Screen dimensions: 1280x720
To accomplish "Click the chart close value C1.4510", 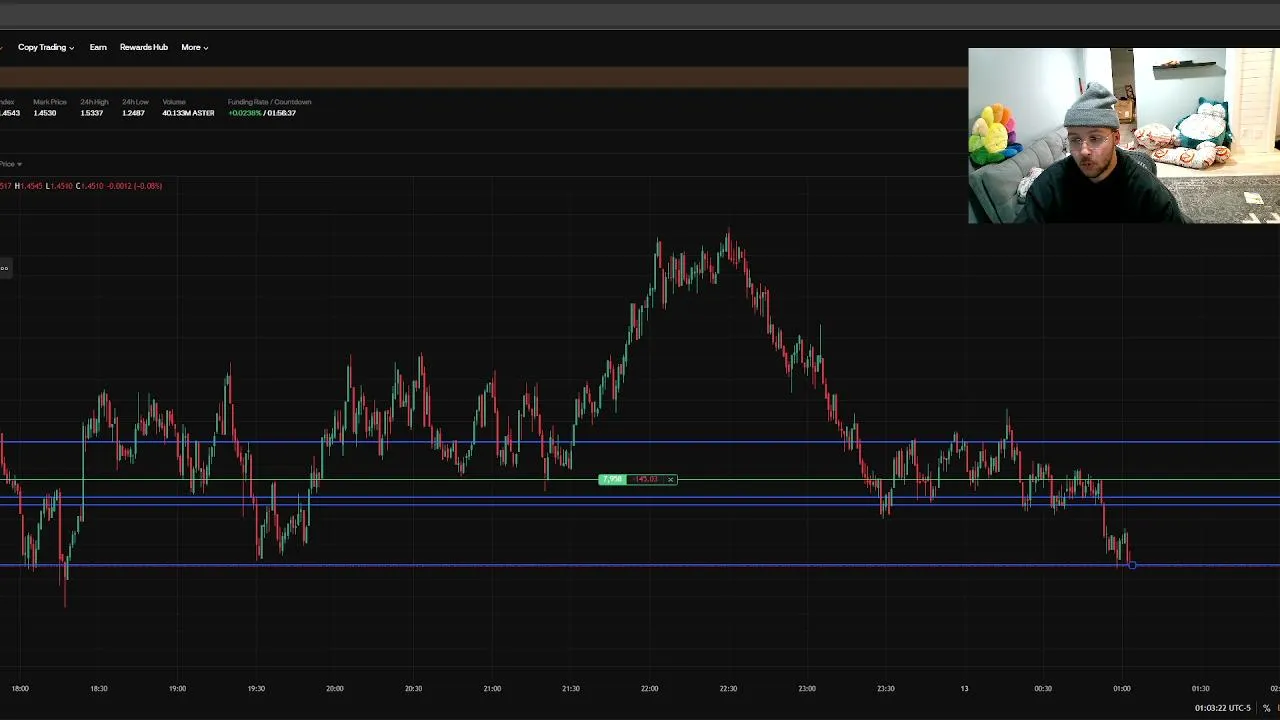I will pyautogui.click(x=92, y=186).
